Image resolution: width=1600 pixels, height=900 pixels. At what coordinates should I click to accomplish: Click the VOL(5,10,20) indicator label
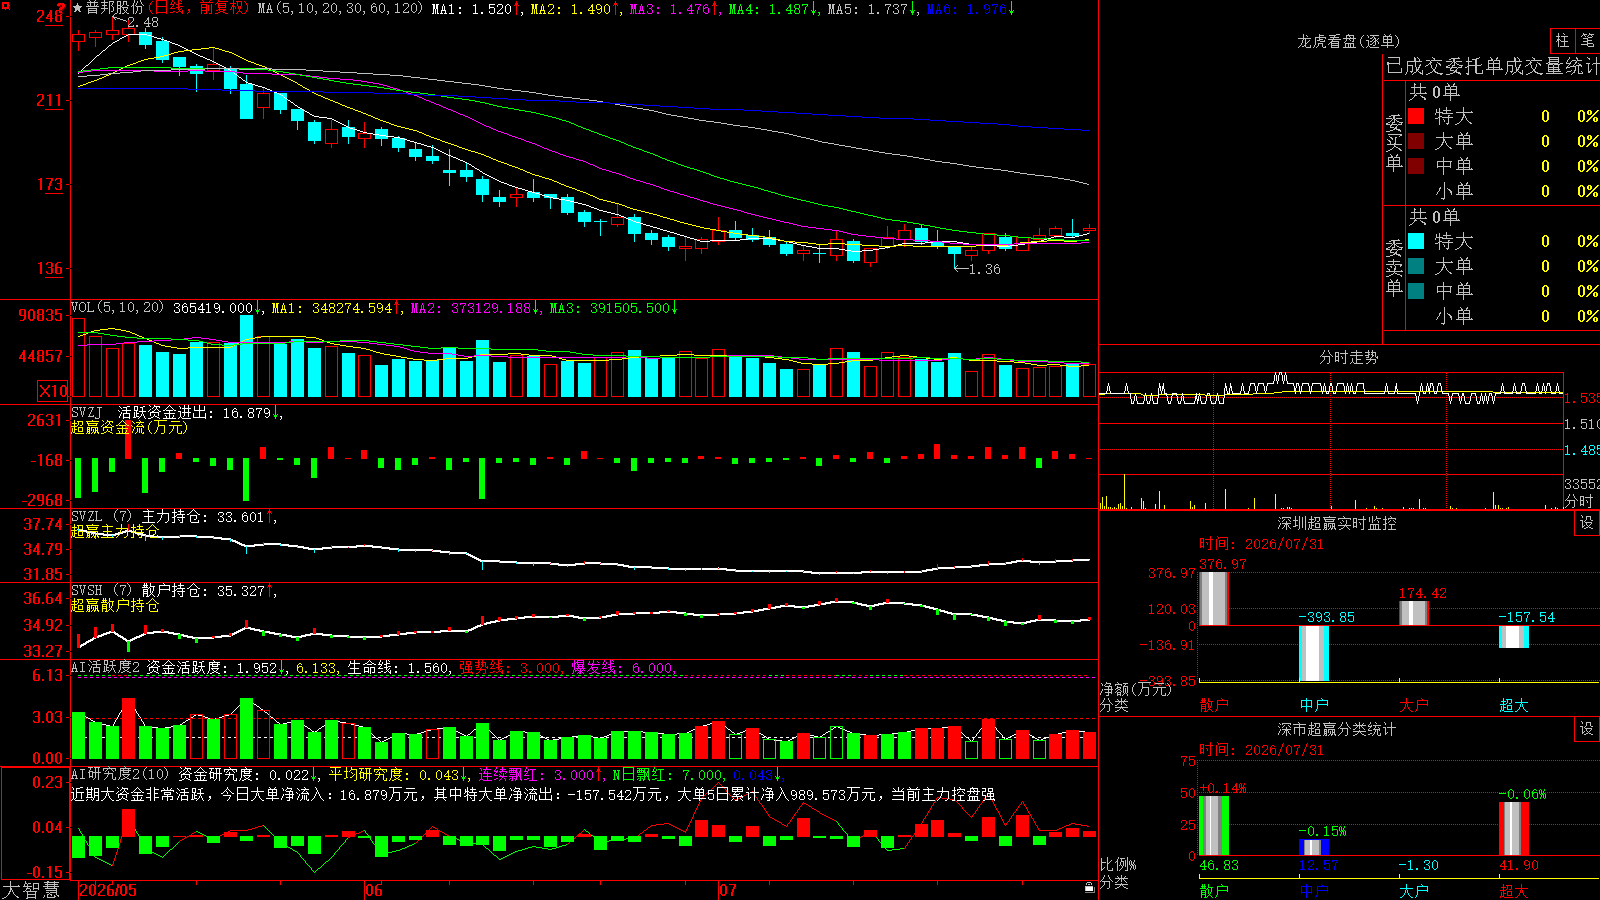[117, 308]
